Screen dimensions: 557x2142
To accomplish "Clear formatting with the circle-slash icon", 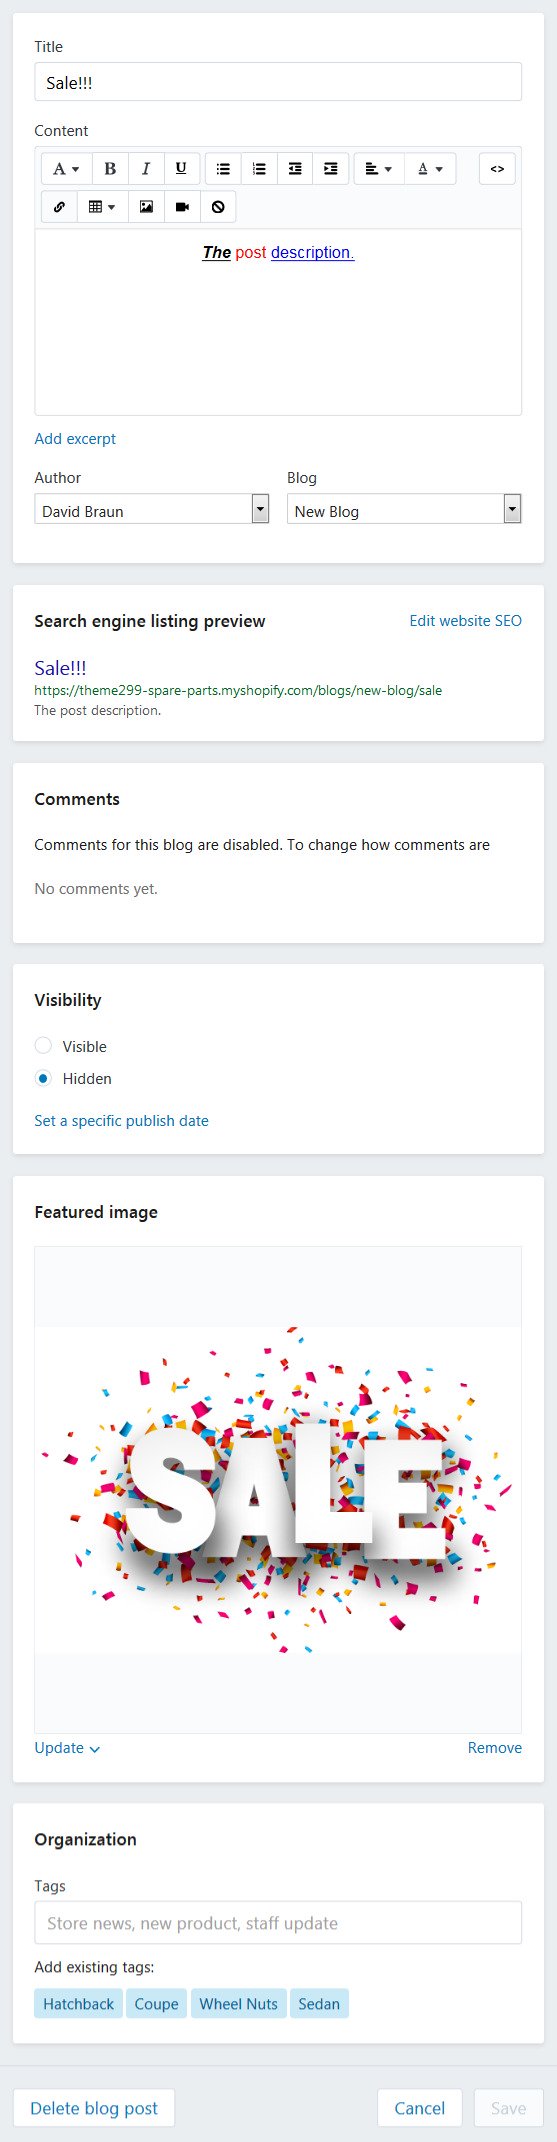I will (218, 207).
